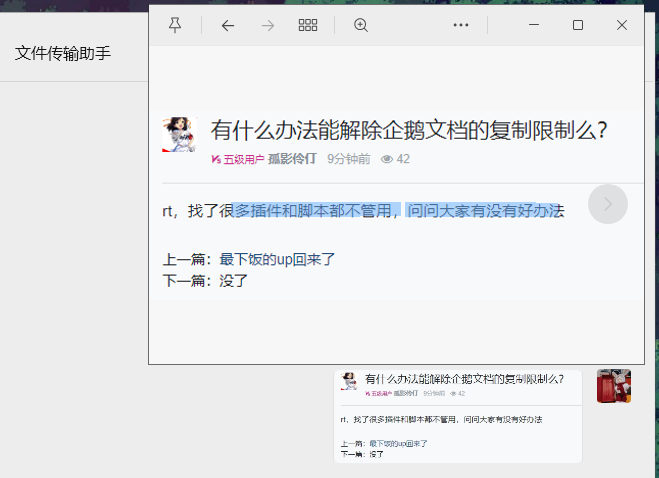The height and width of the screenshot is (478, 659).
Task: Open the sent image message in the chat
Action: (x=458, y=416)
